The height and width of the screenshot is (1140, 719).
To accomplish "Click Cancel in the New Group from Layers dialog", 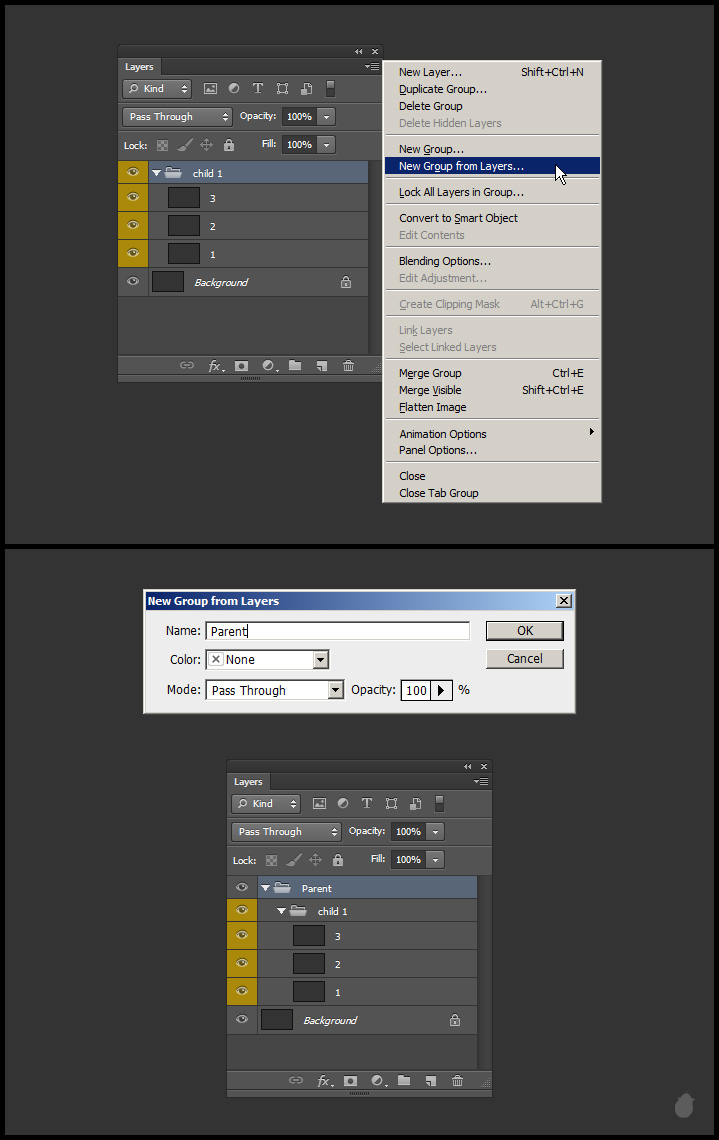I will pos(524,658).
